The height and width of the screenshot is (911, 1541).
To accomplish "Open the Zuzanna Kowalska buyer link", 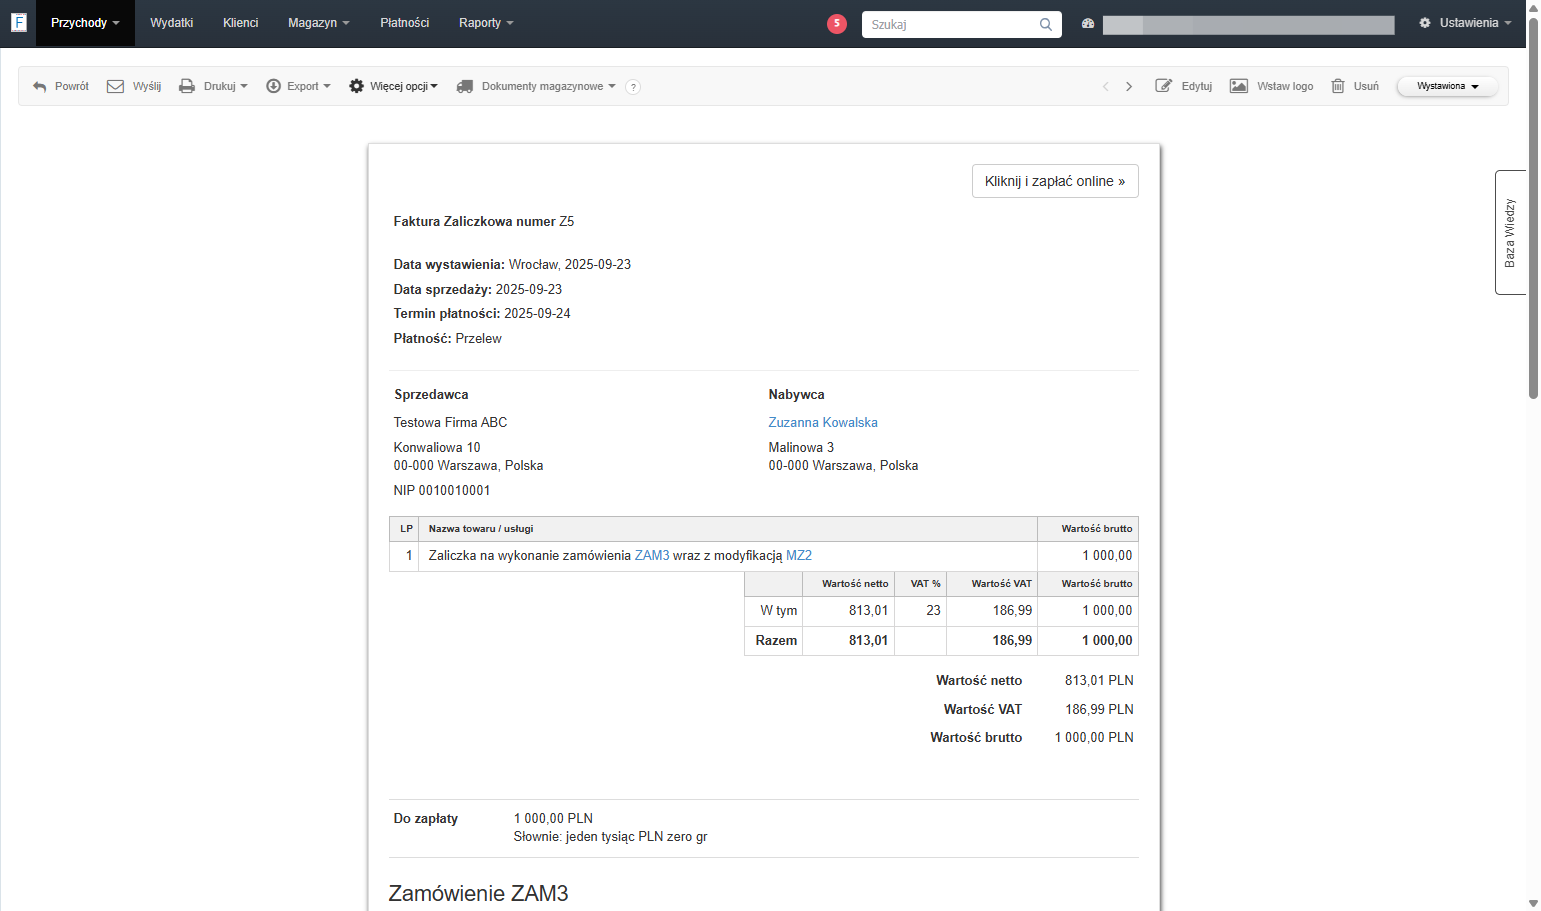I will pos(823,423).
